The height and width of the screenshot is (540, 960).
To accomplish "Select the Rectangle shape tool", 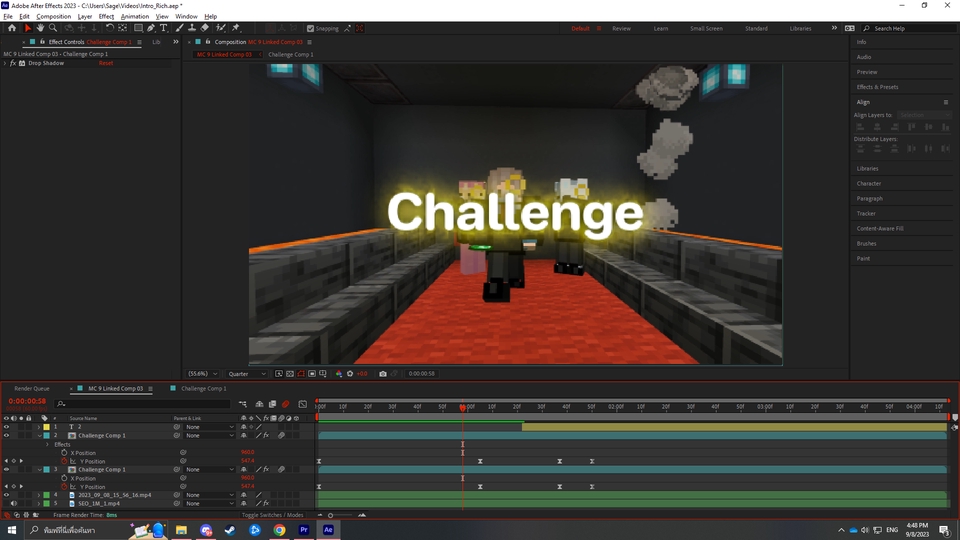I will (138, 28).
